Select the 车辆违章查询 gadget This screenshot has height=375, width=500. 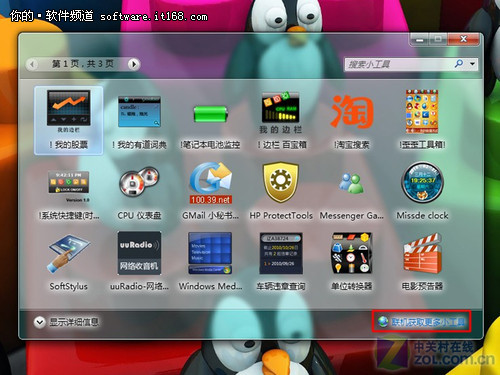pyautogui.click(x=281, y=262)
